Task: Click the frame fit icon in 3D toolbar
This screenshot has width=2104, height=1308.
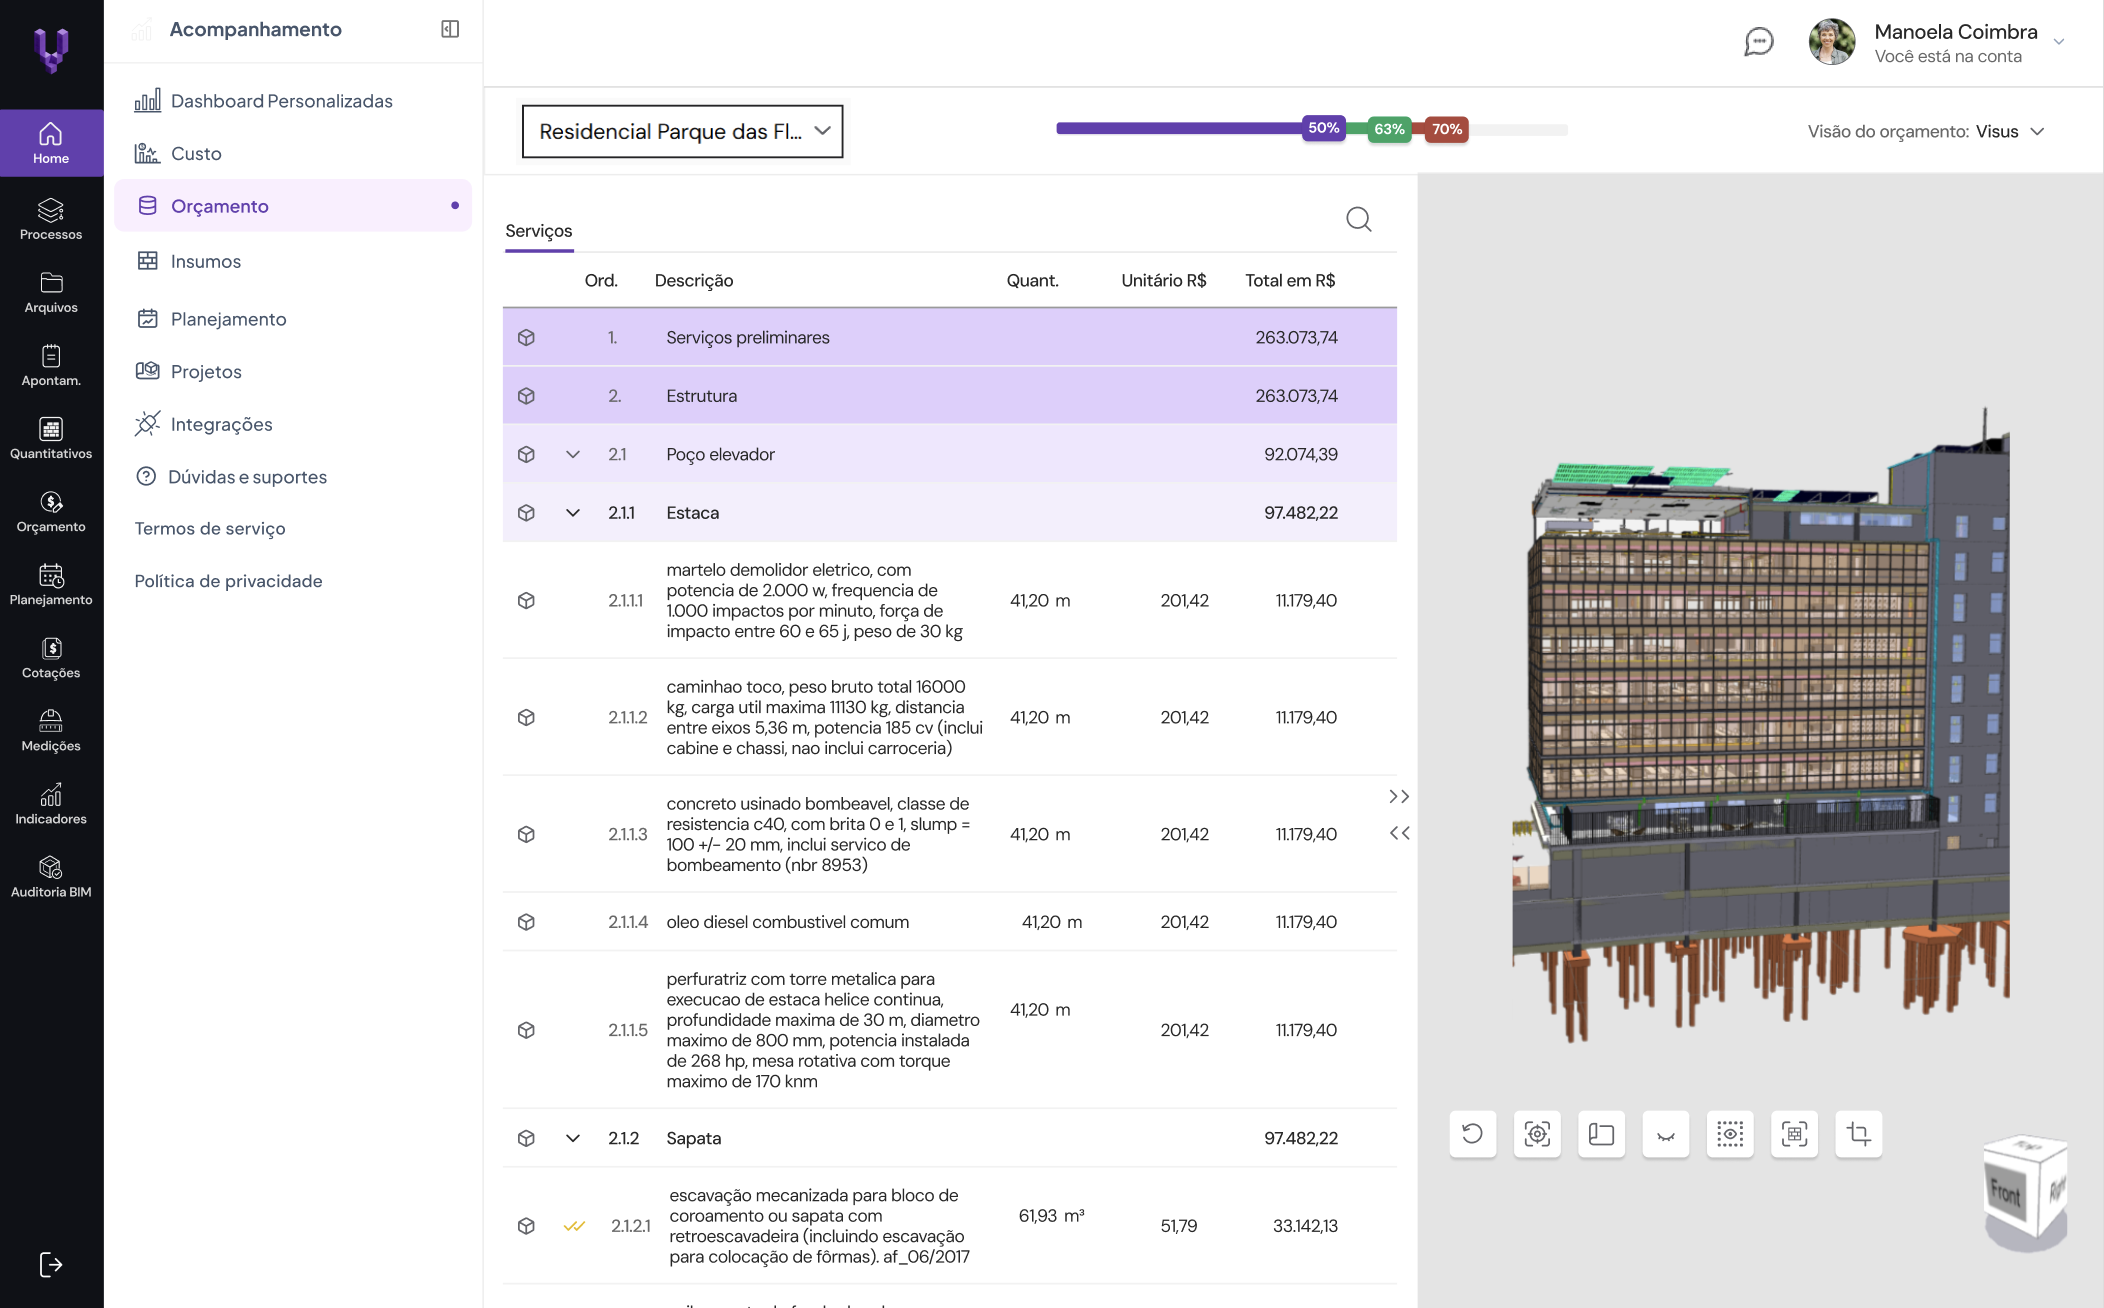Action: tap(1795, 1134)
